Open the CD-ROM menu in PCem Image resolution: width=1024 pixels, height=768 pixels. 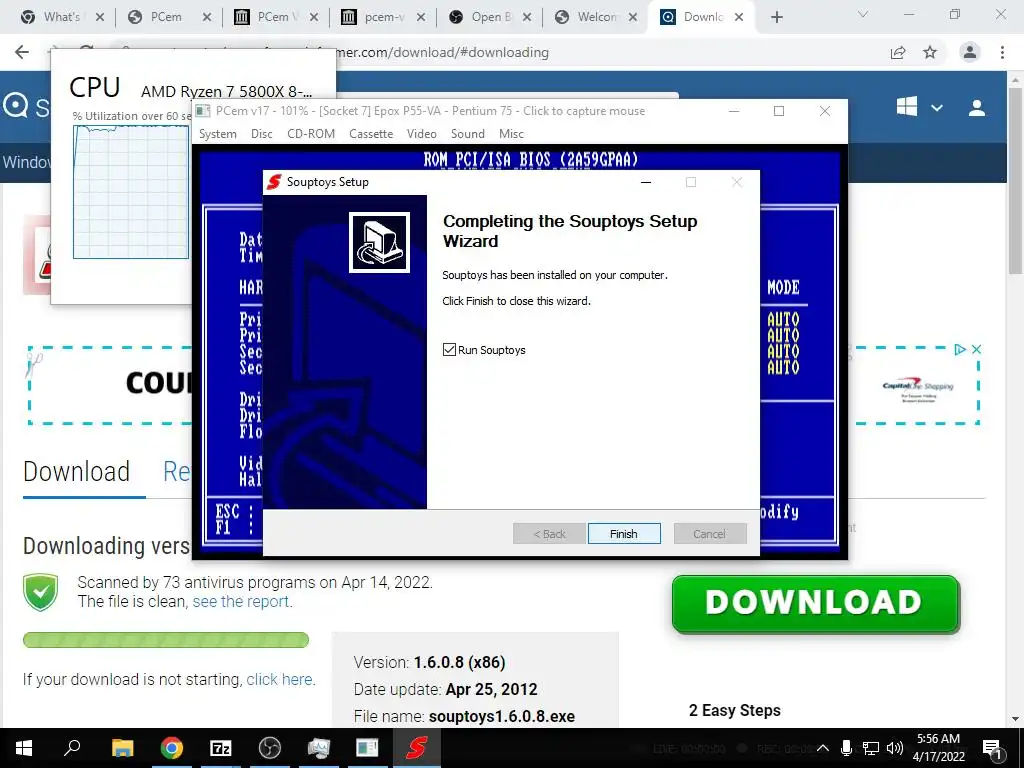(x=311, y=133)
